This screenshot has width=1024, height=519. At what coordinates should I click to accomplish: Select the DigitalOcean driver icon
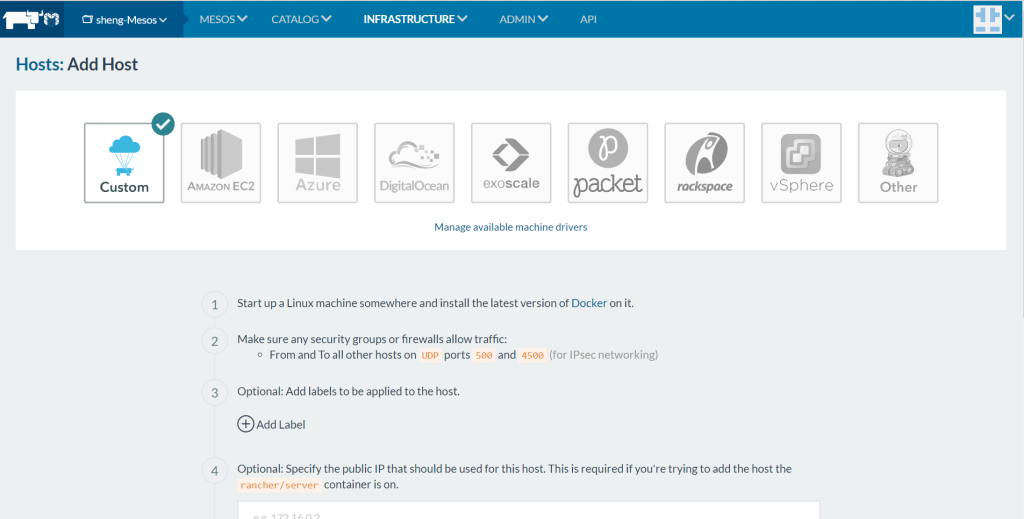(x=414, y=163)
